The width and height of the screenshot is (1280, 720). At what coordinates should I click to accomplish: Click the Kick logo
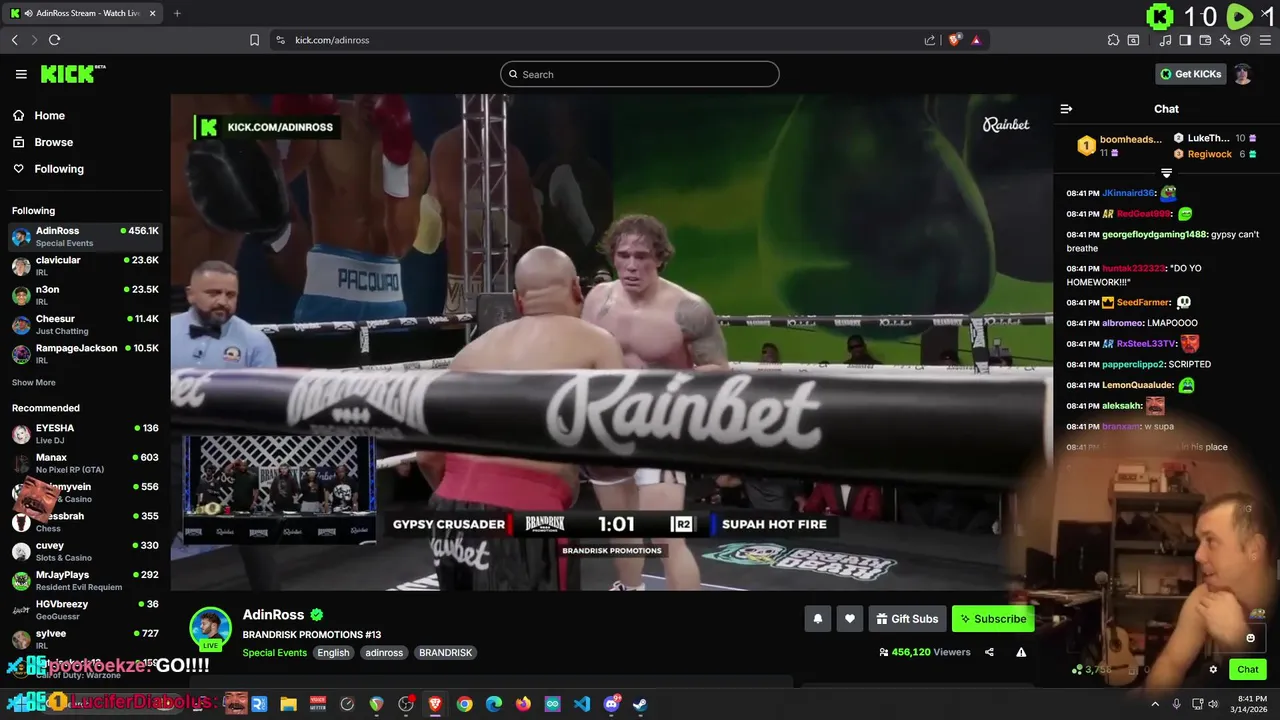73,74
